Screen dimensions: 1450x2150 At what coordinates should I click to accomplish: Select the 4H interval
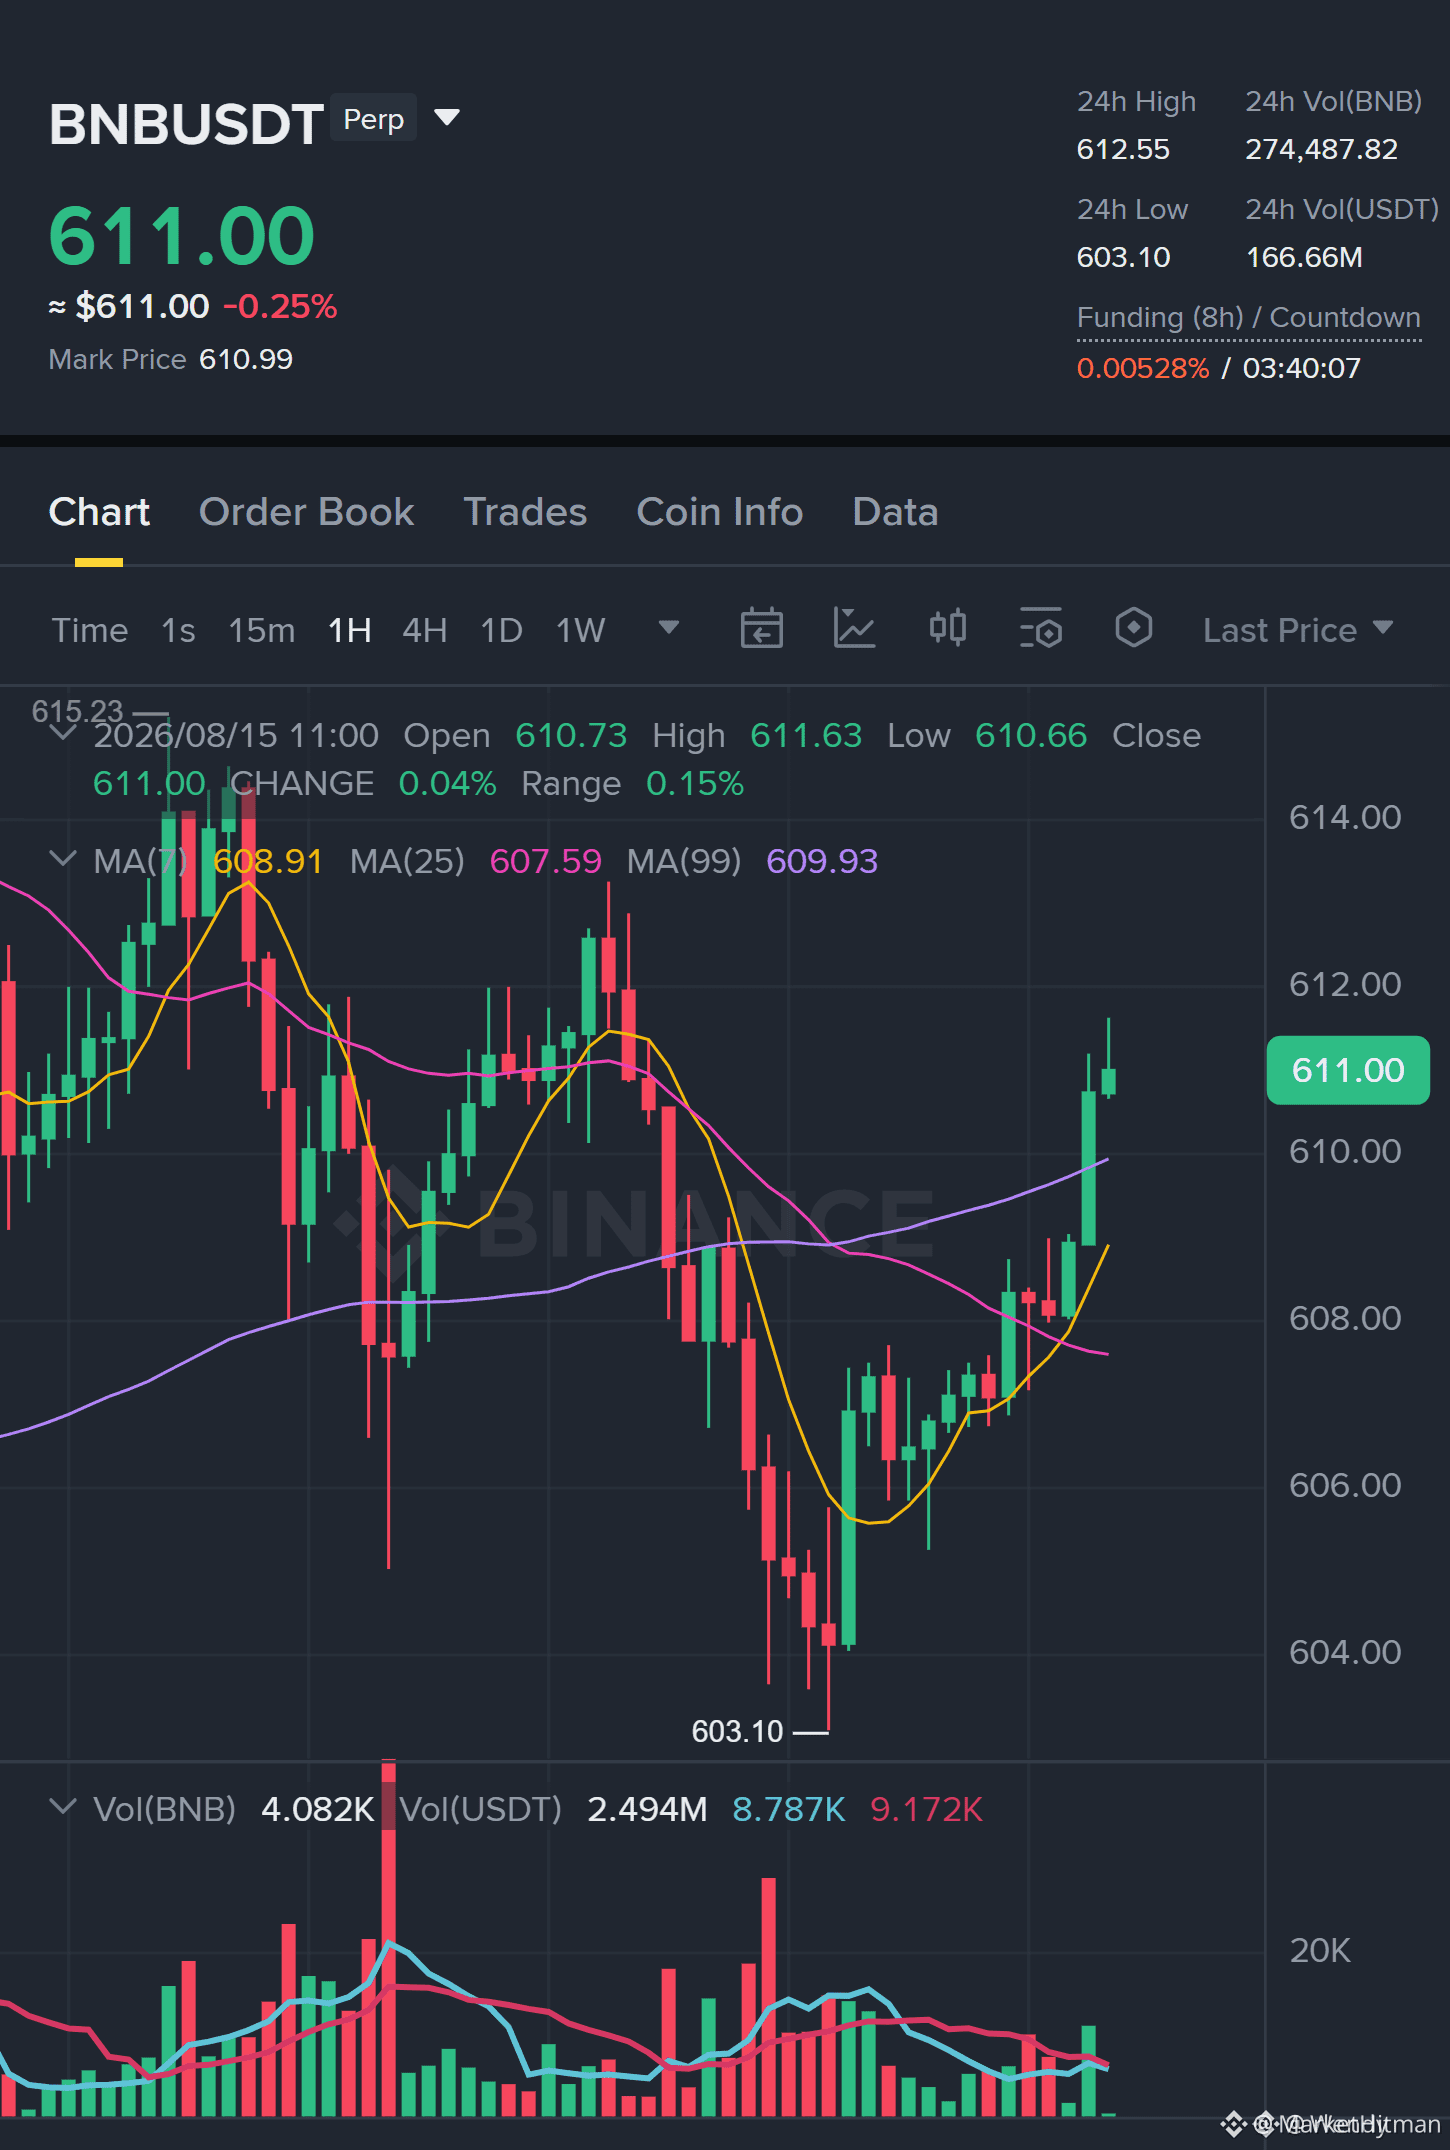point(425,630)
